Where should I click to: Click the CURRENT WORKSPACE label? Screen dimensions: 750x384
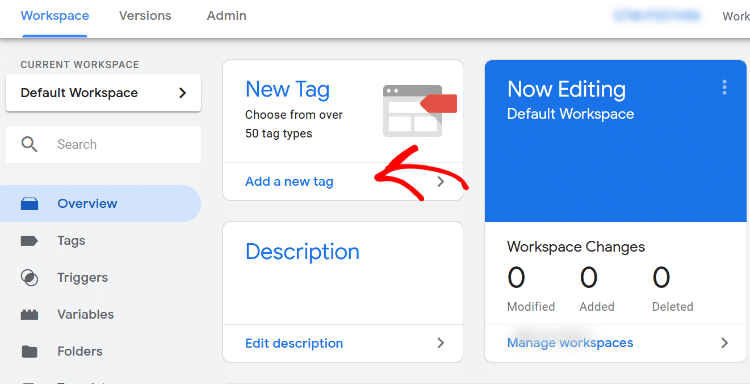tap(80, 65)
